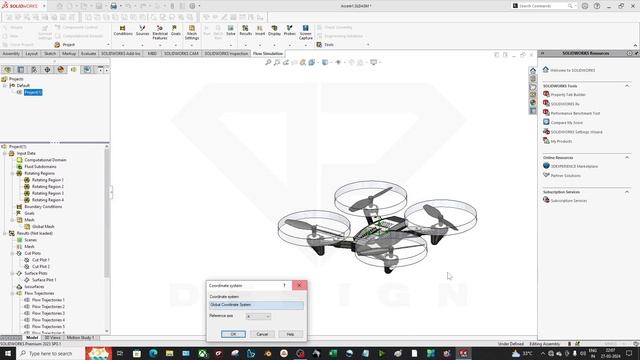Open the ConfigurationManager tab icon

(x=34, y=70)
